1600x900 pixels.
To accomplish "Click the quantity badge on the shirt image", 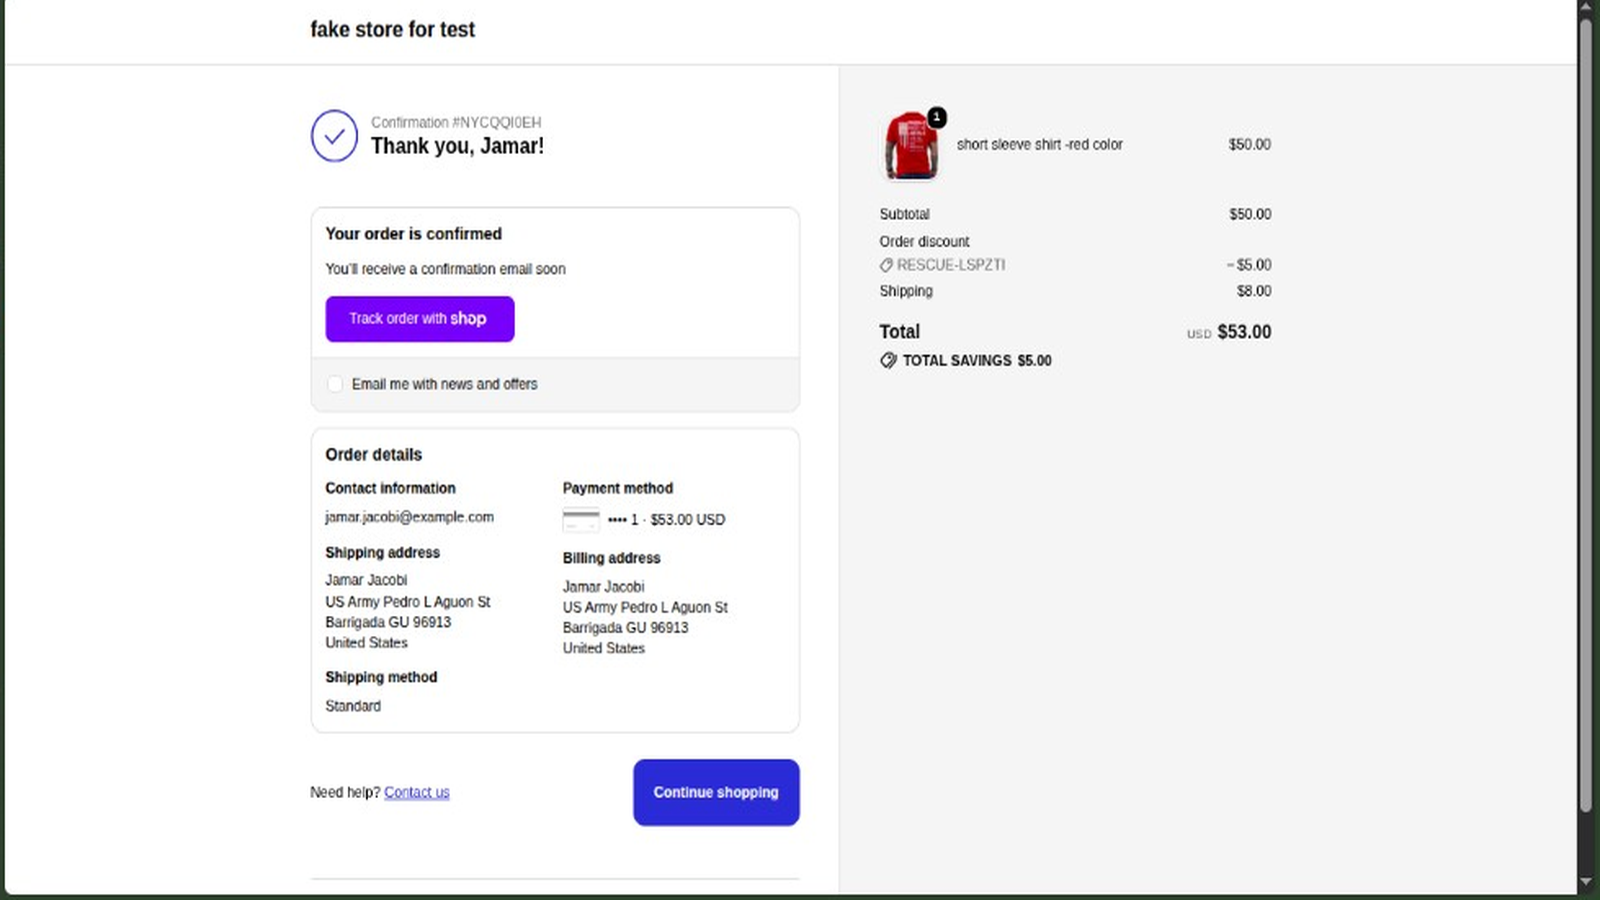I will pos(937,117).
